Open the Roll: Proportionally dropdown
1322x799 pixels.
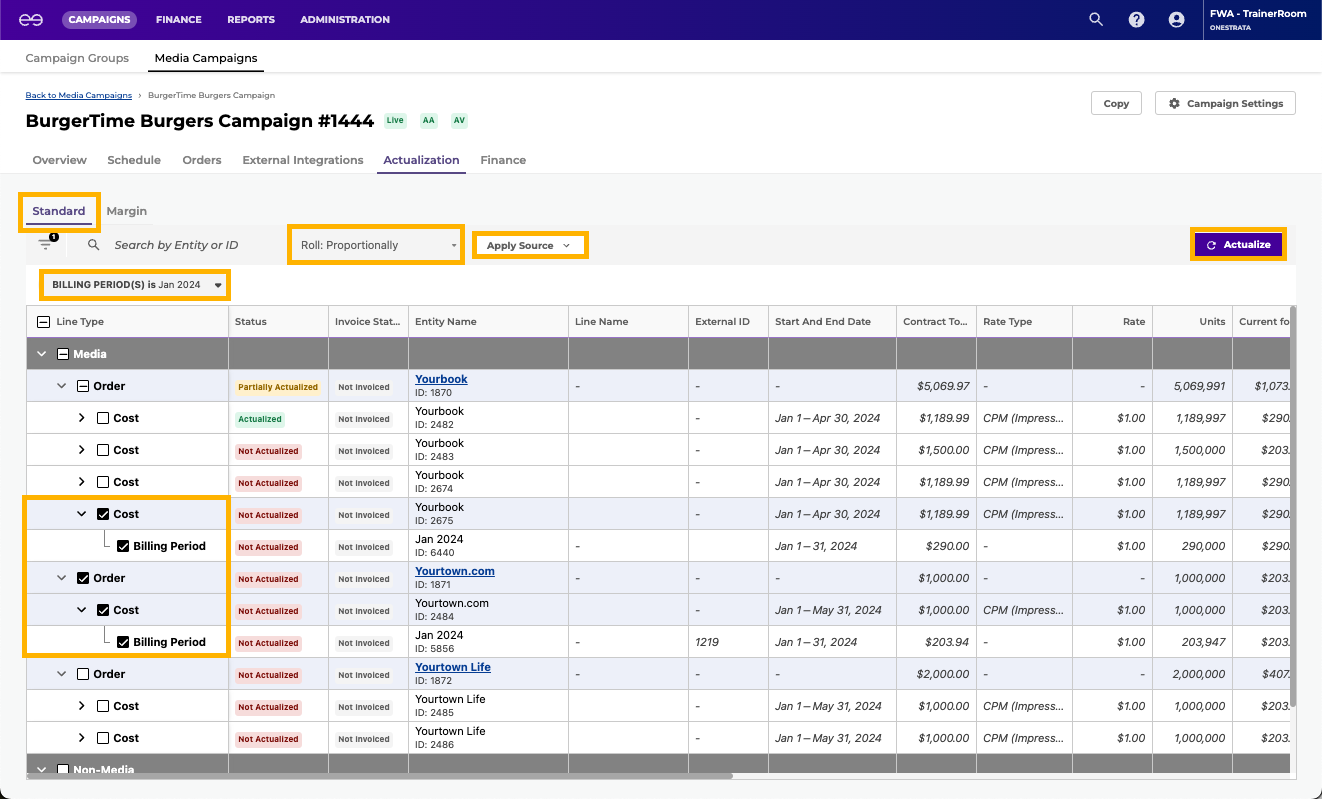coord(376,245)
